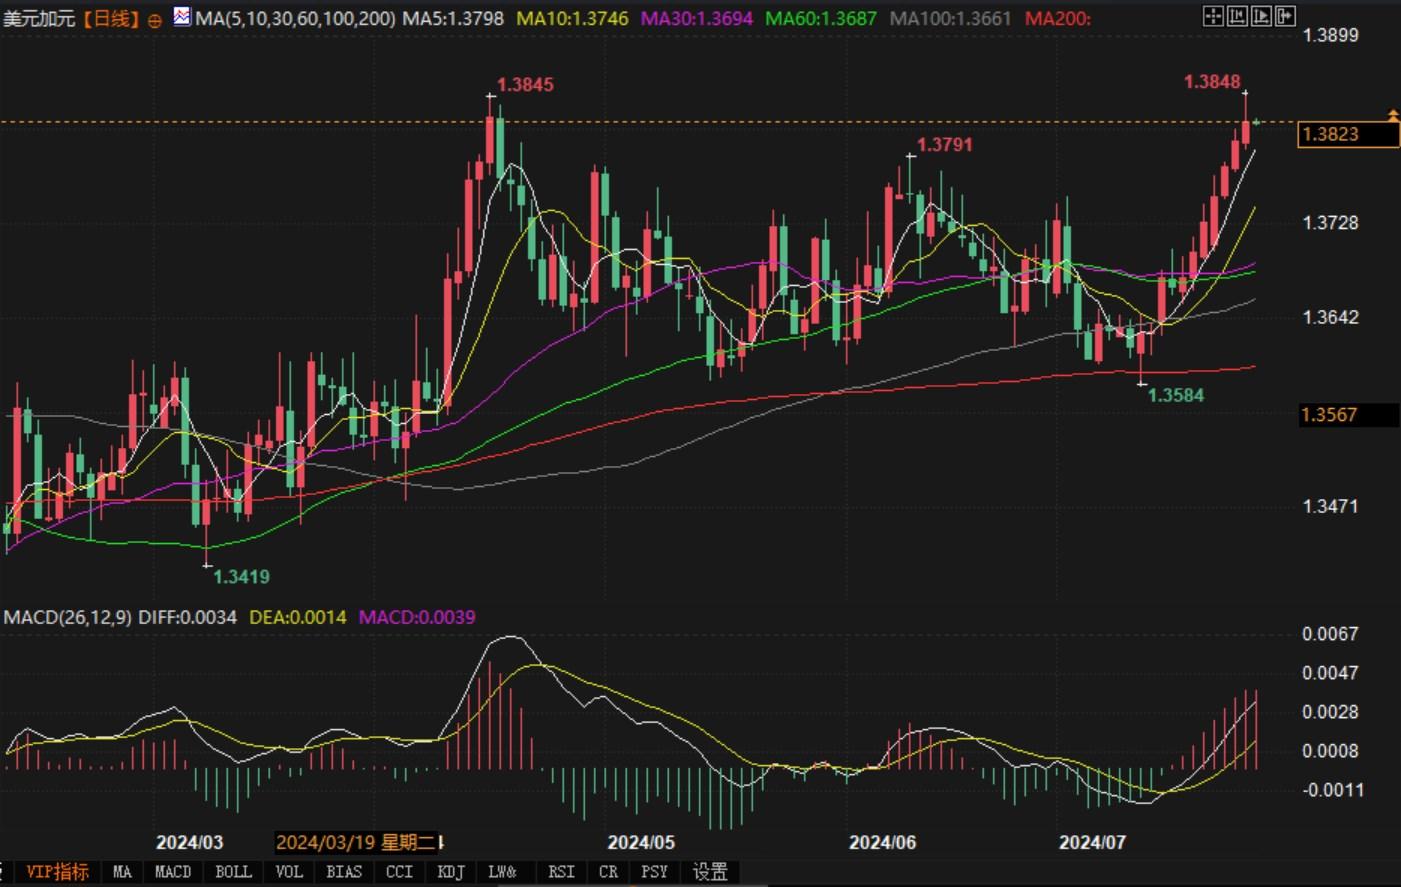Click the orange circle icon beside 日线
This screenshot has height=887, width=1401.
155,20
